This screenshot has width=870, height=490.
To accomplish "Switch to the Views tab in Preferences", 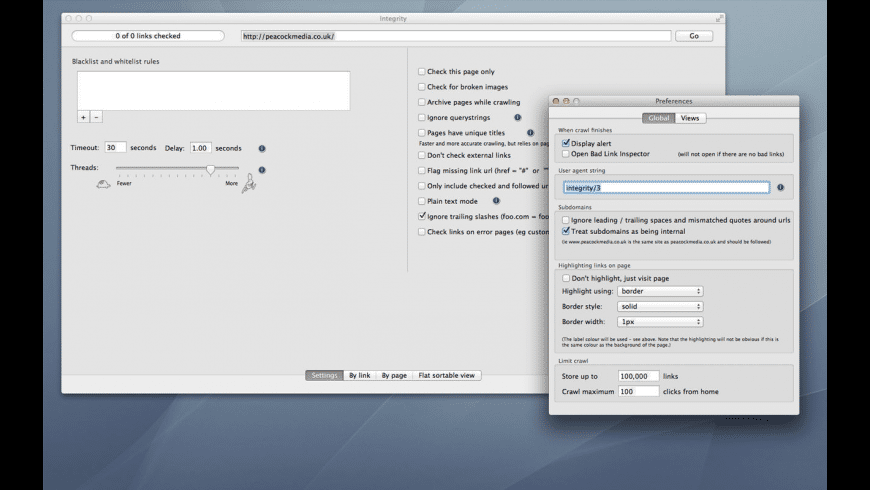I will tap(691, 118).
